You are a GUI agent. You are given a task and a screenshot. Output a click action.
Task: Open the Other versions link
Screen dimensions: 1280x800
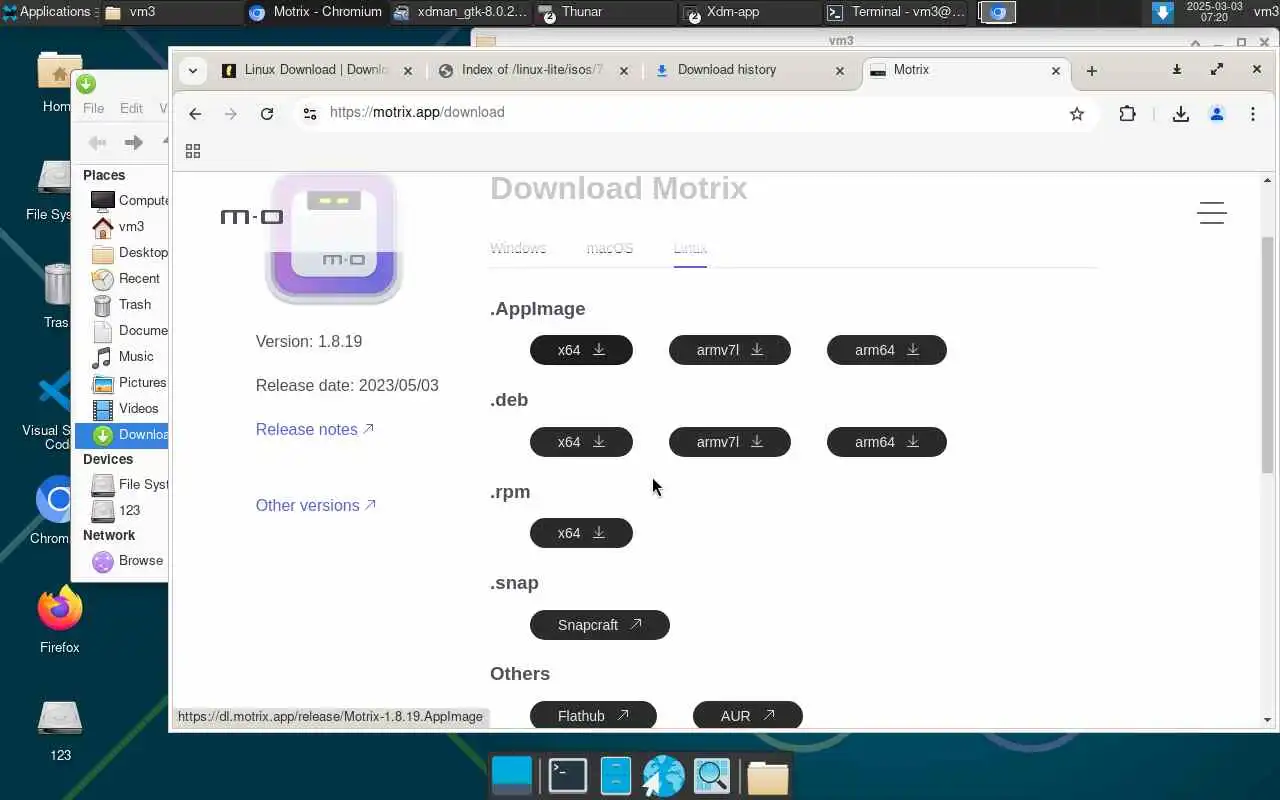tap(316, 505)
